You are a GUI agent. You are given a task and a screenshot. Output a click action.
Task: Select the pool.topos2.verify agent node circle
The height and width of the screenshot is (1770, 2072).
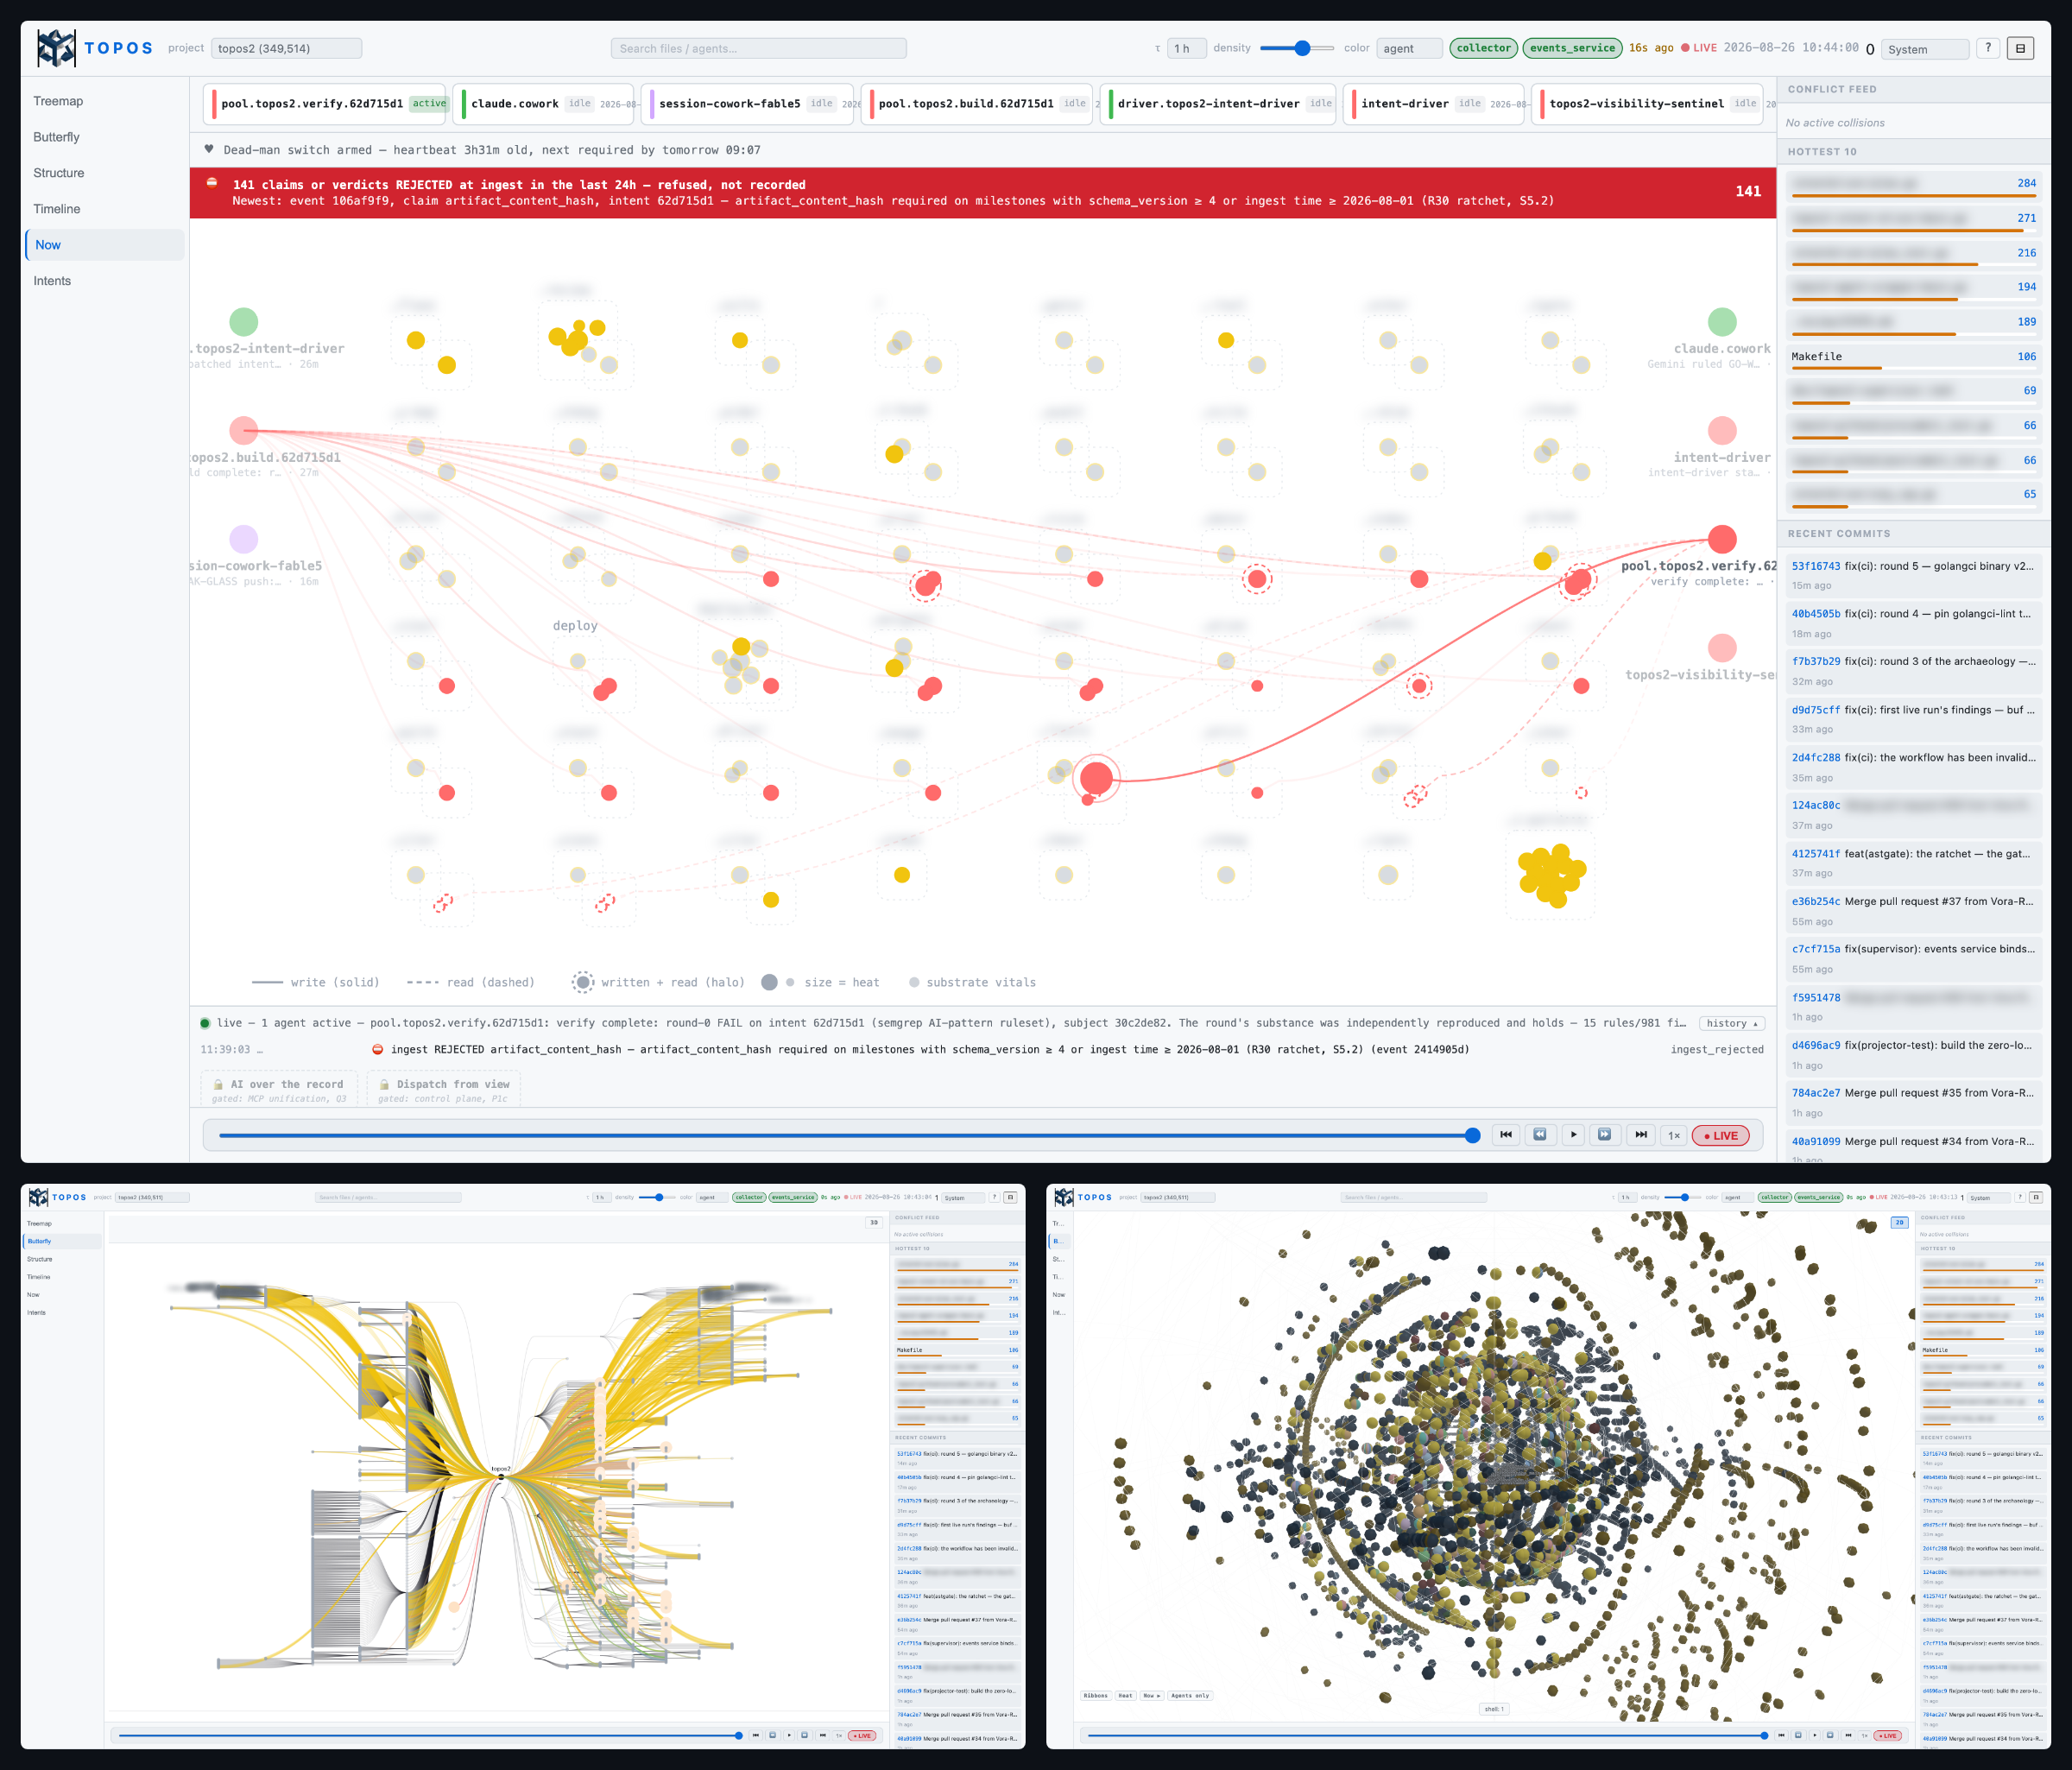click(x=1722, y=539)
